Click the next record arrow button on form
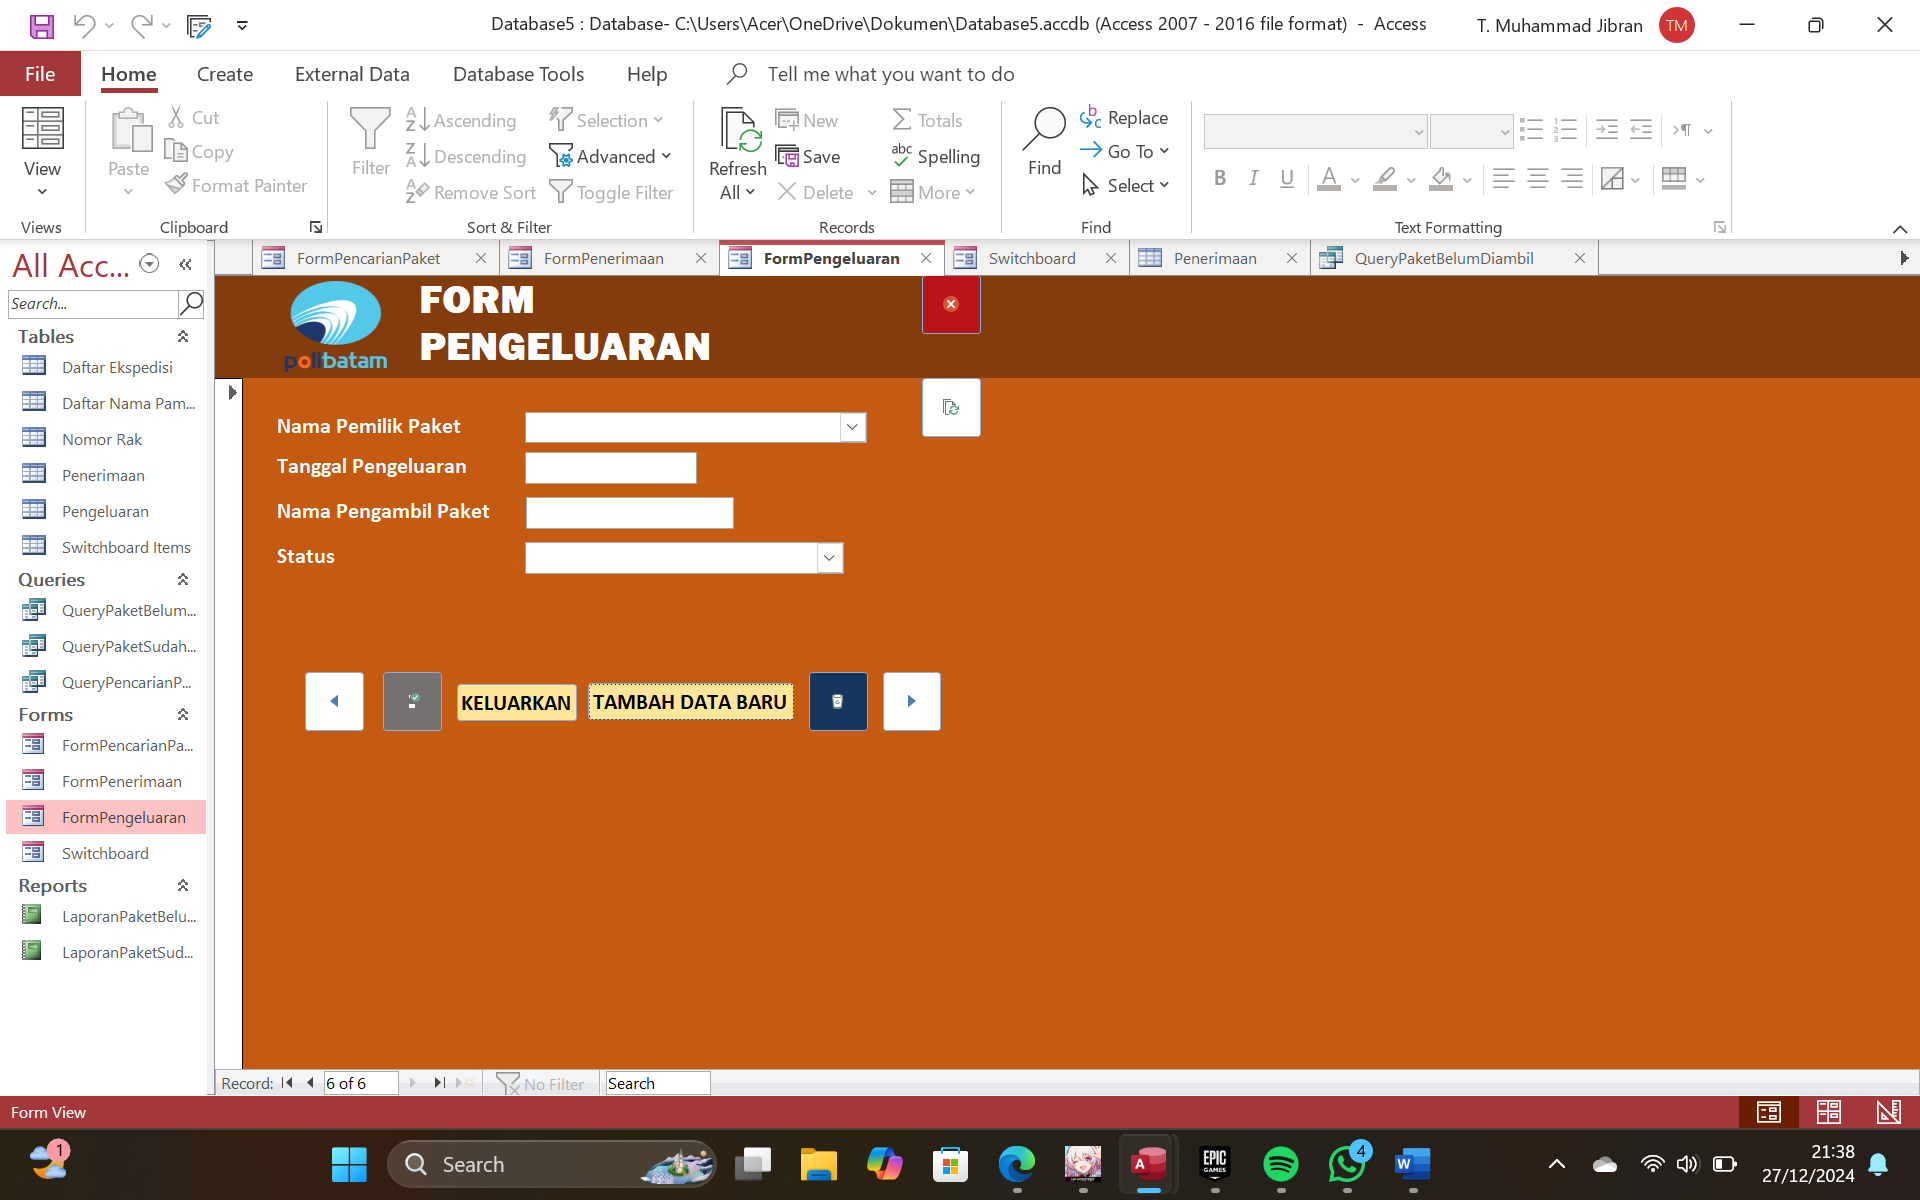Screen dimensions: 1920x1200 912,702
